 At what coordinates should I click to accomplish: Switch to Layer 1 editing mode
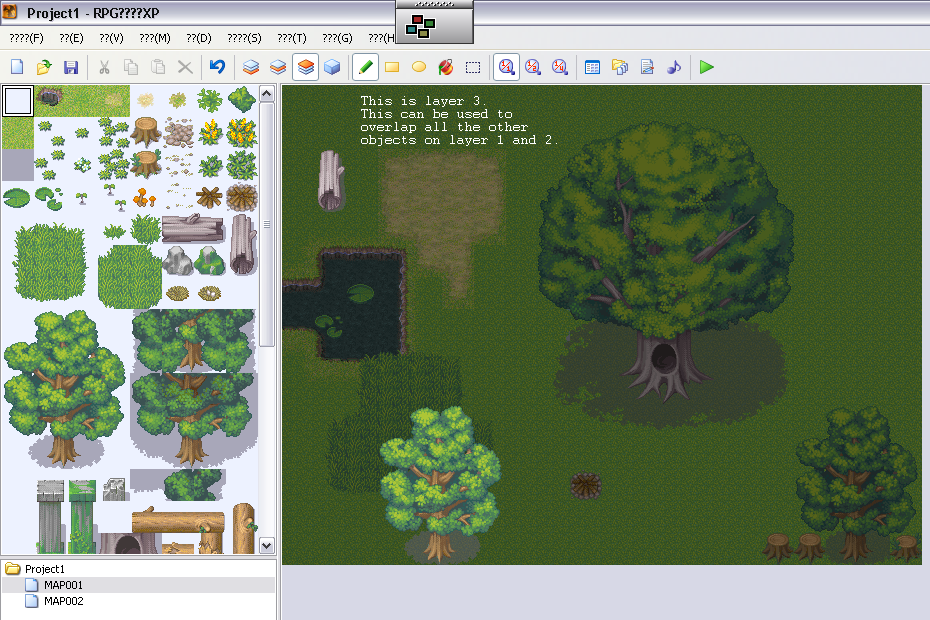[251, 67]
